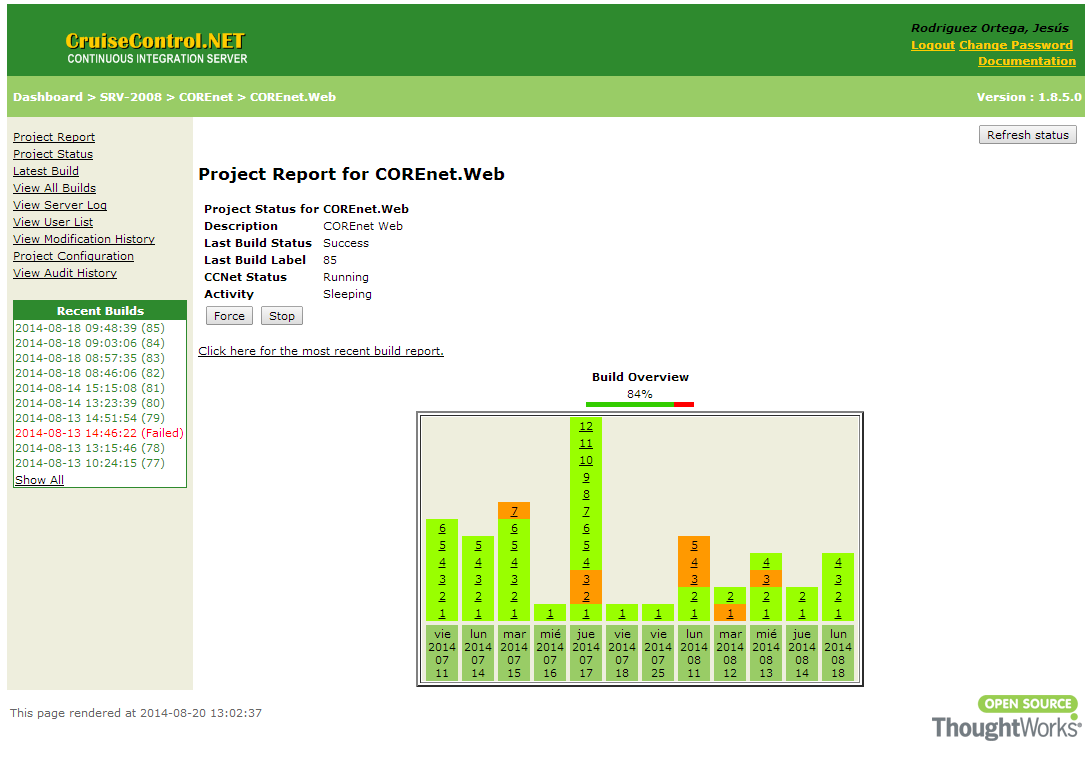This screenshot has height=771, width=1090.
Task: Open View Audit History link
Action: [x=65, y=273]
